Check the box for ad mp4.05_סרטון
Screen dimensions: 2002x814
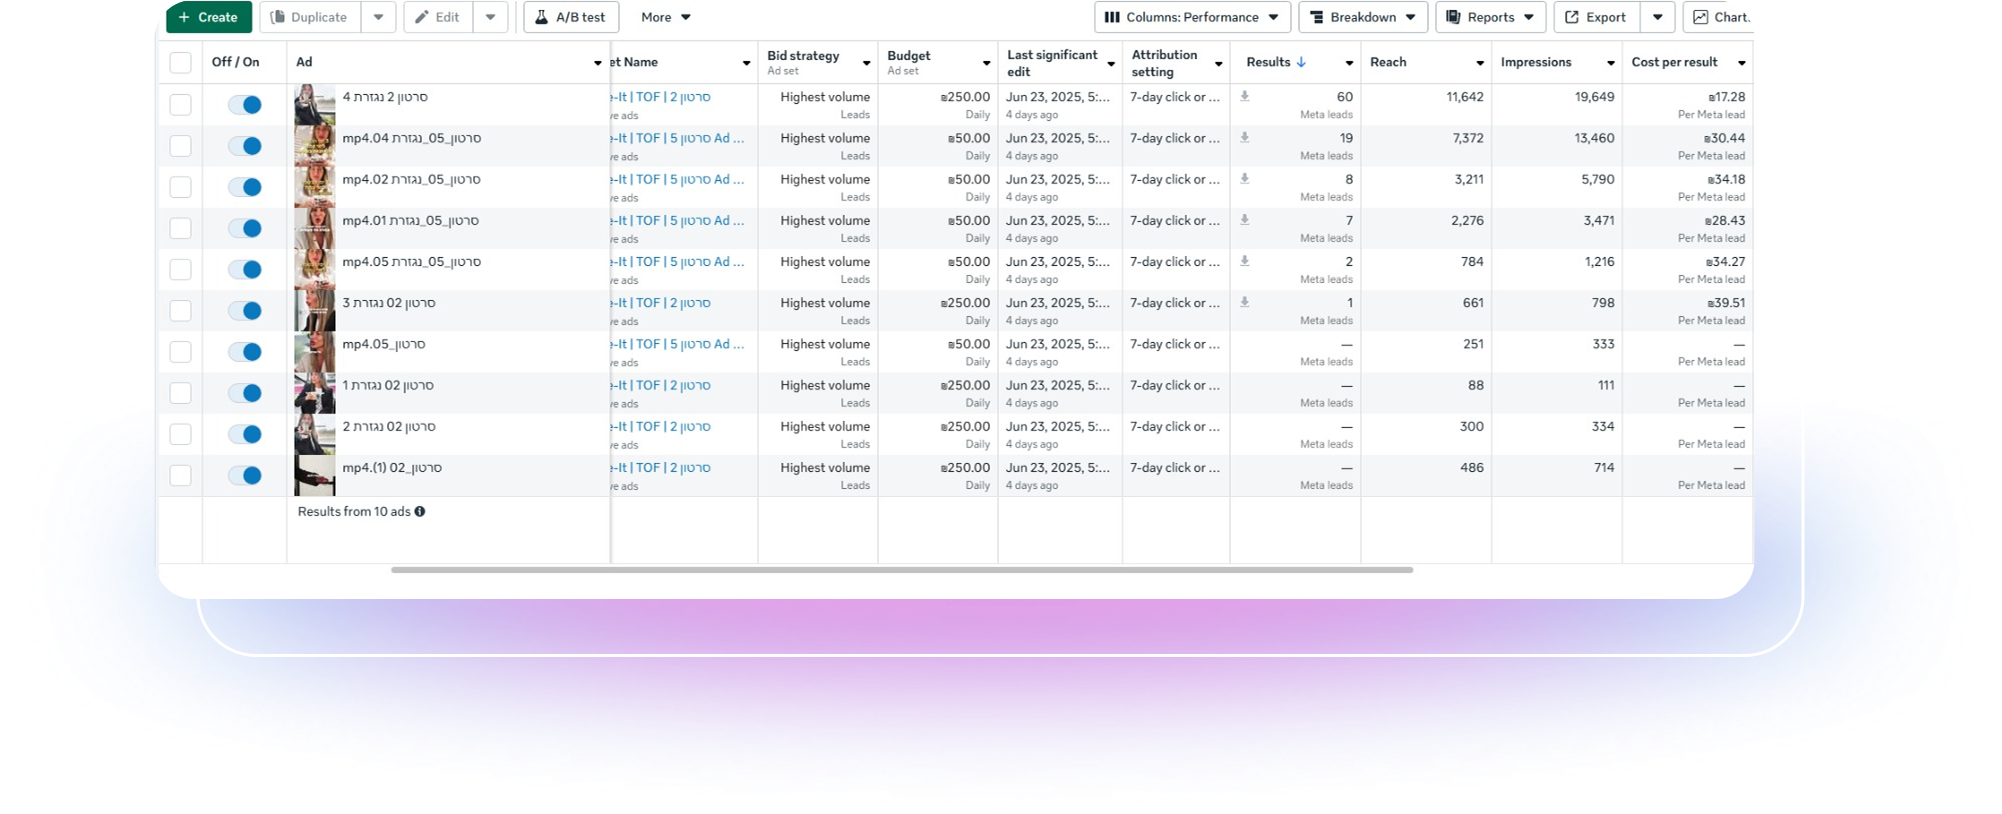(x=181, y=352)
